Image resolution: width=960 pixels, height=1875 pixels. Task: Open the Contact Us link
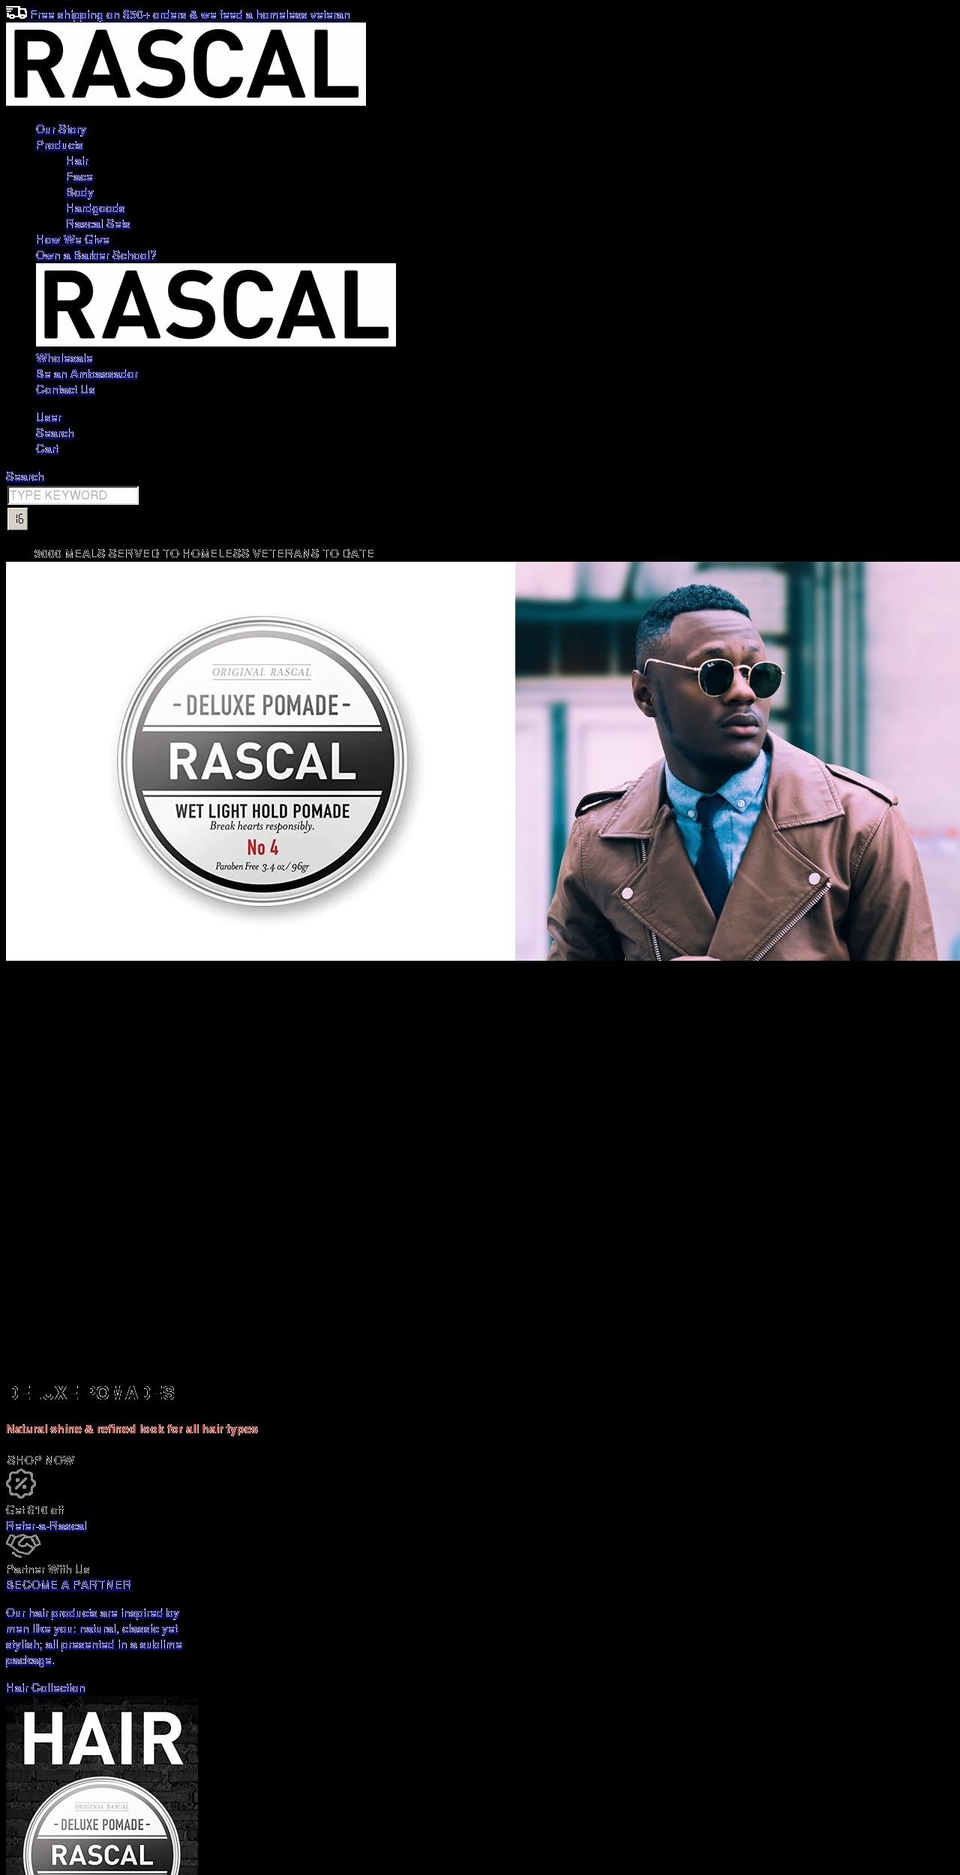pos(65,390)
